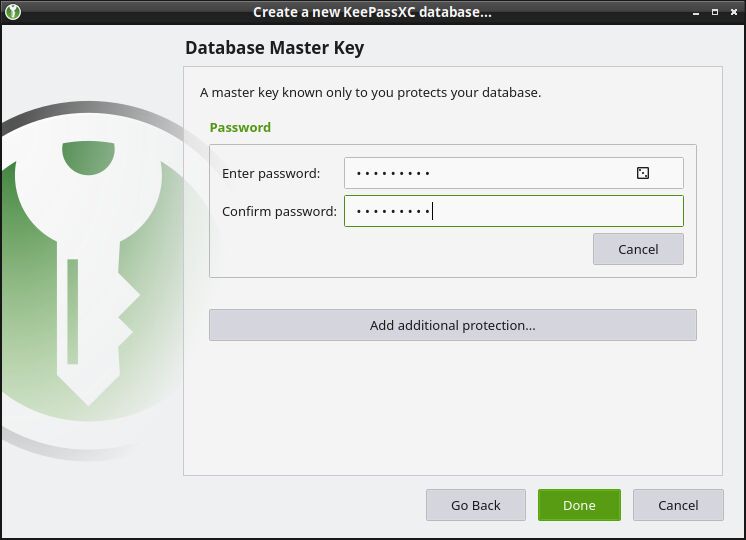The image size is (746, 540).
Task: Click the 'Enter password:' label
Action: (271, 173)
